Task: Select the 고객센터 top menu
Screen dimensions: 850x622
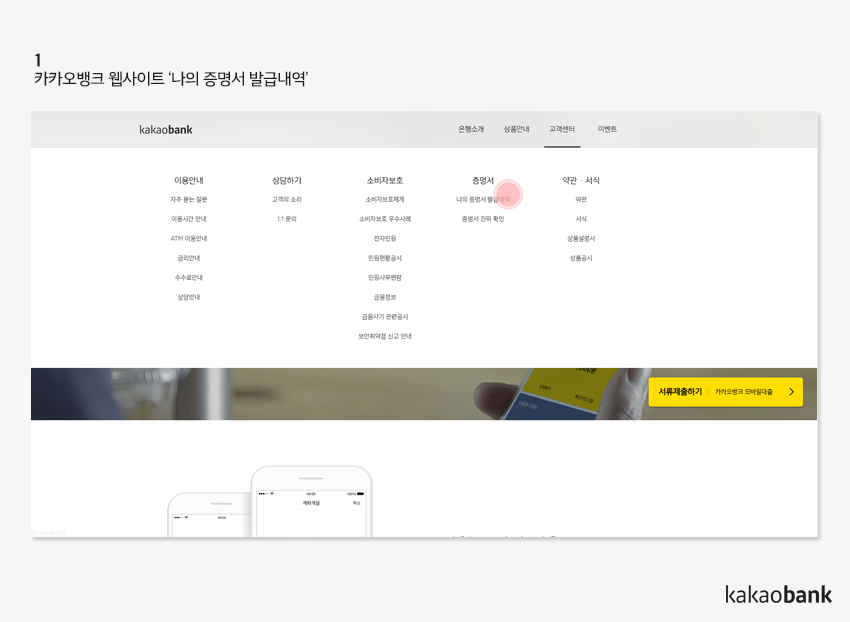Action: 562,129
